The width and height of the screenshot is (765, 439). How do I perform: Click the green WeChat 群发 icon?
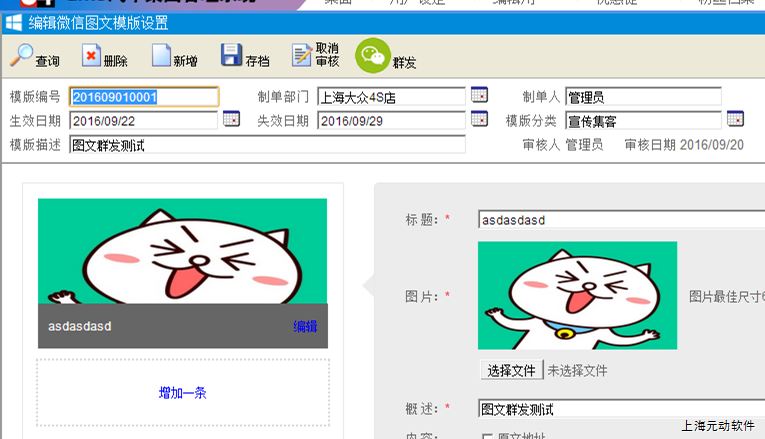pos(373,56)
